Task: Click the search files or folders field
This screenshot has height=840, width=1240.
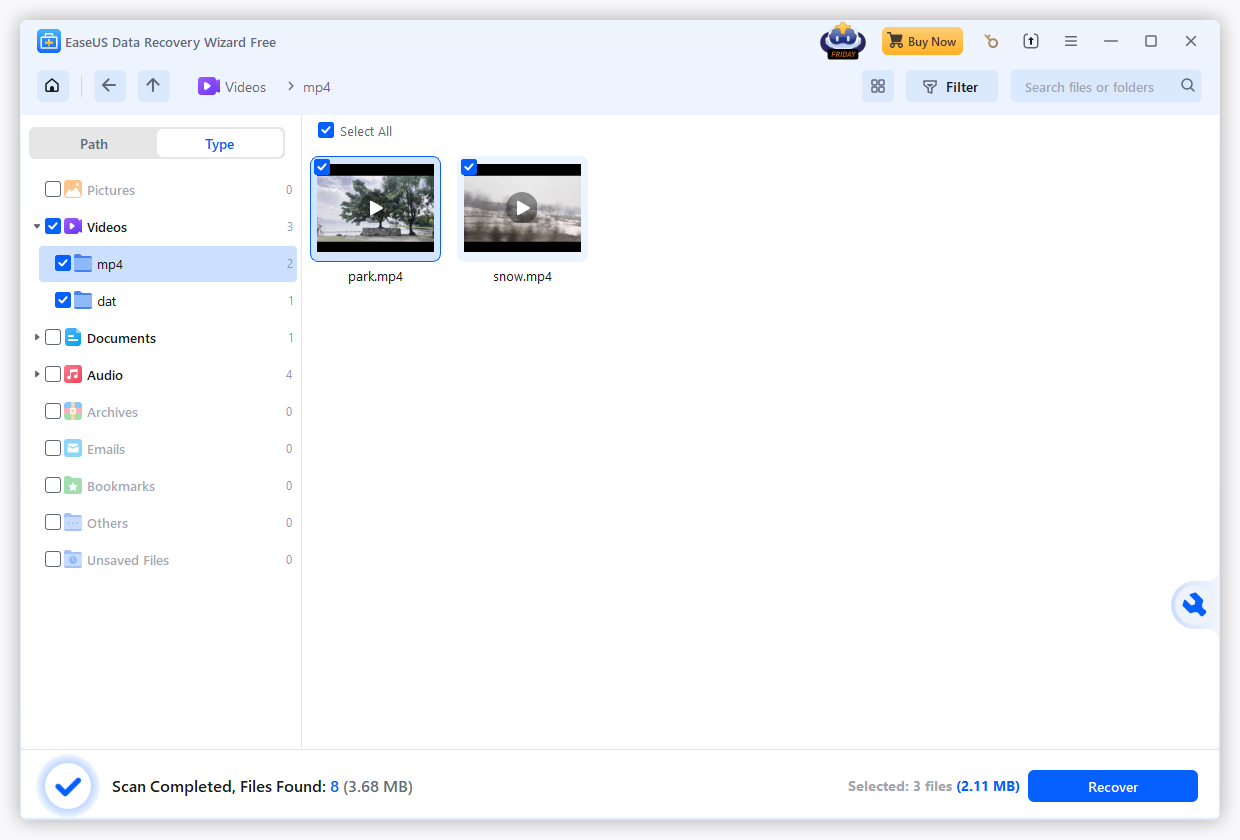Action: [x=1090, y=86]
